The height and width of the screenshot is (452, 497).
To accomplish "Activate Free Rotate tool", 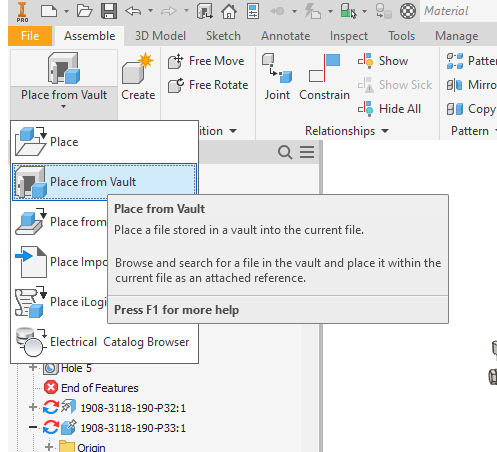I will 208,85.
